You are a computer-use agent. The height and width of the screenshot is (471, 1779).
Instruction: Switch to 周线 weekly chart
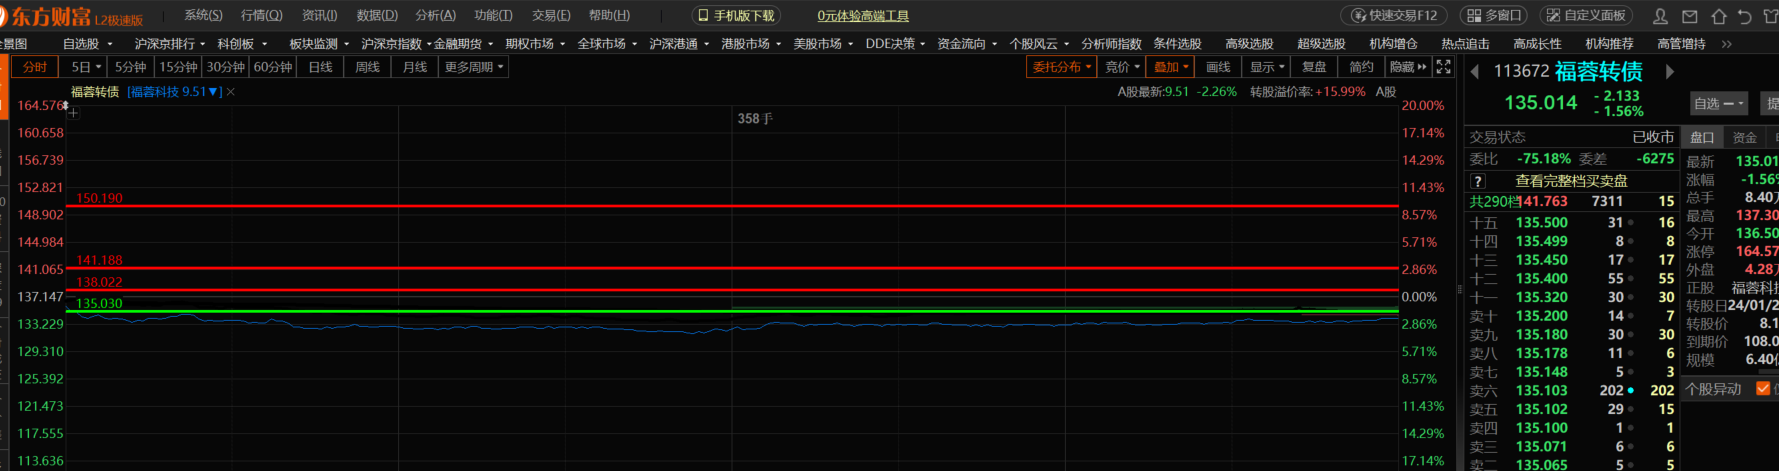(368, 67)
